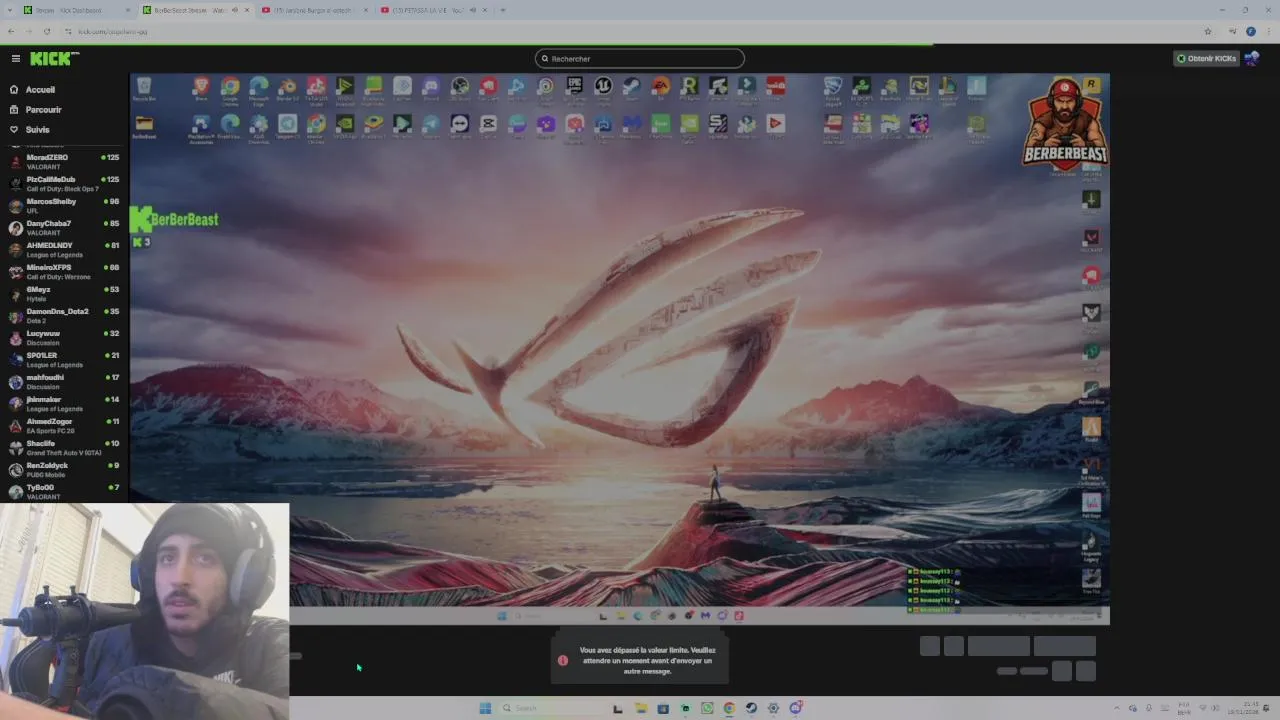Click the Obtenir KICKs button
The image size is (1280, 720).
[x=1206, y=58]
